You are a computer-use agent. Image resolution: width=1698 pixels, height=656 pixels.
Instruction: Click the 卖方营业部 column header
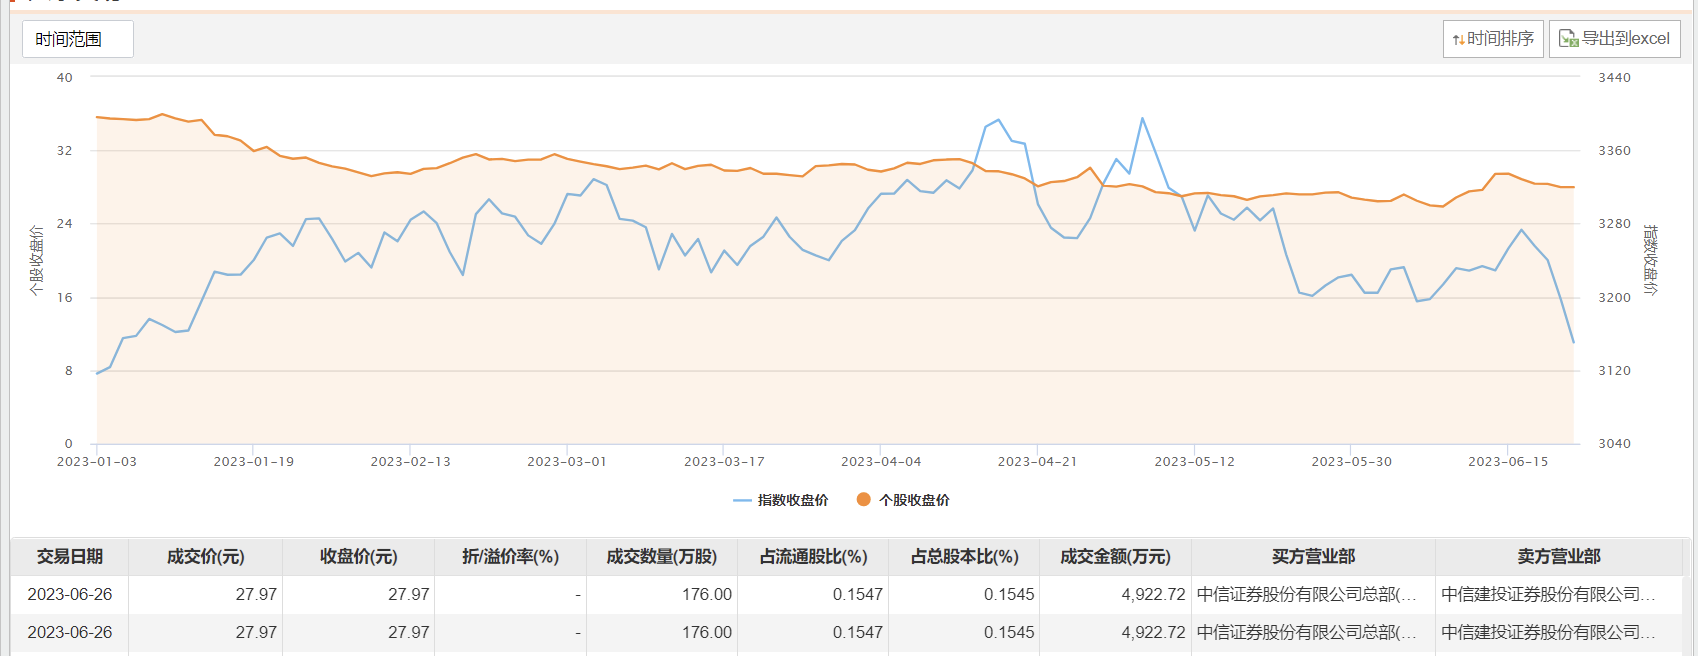(x=1559, y=557)
